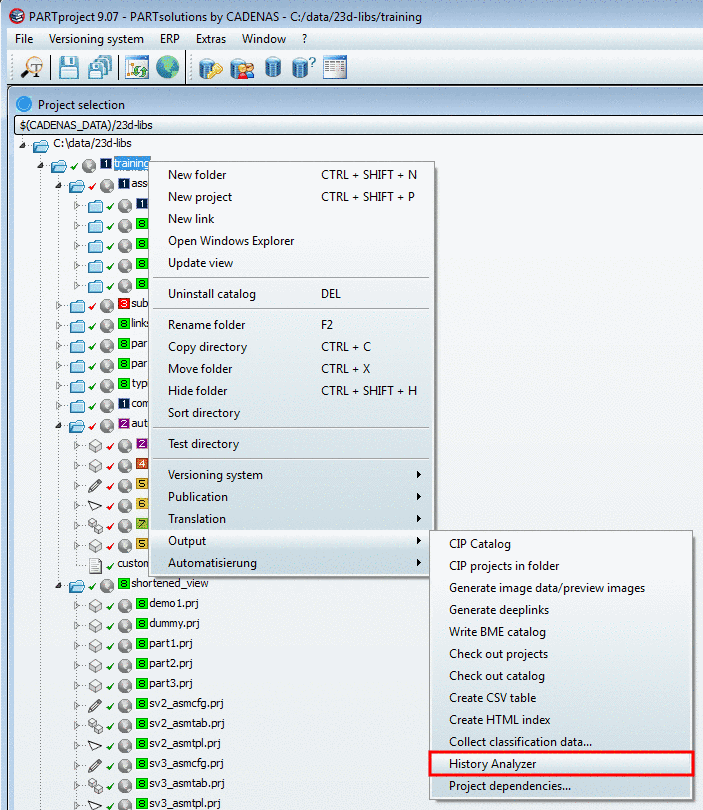Click the table window toolbar icon
The height and width of the screenshot is (810, 703).
335,67
